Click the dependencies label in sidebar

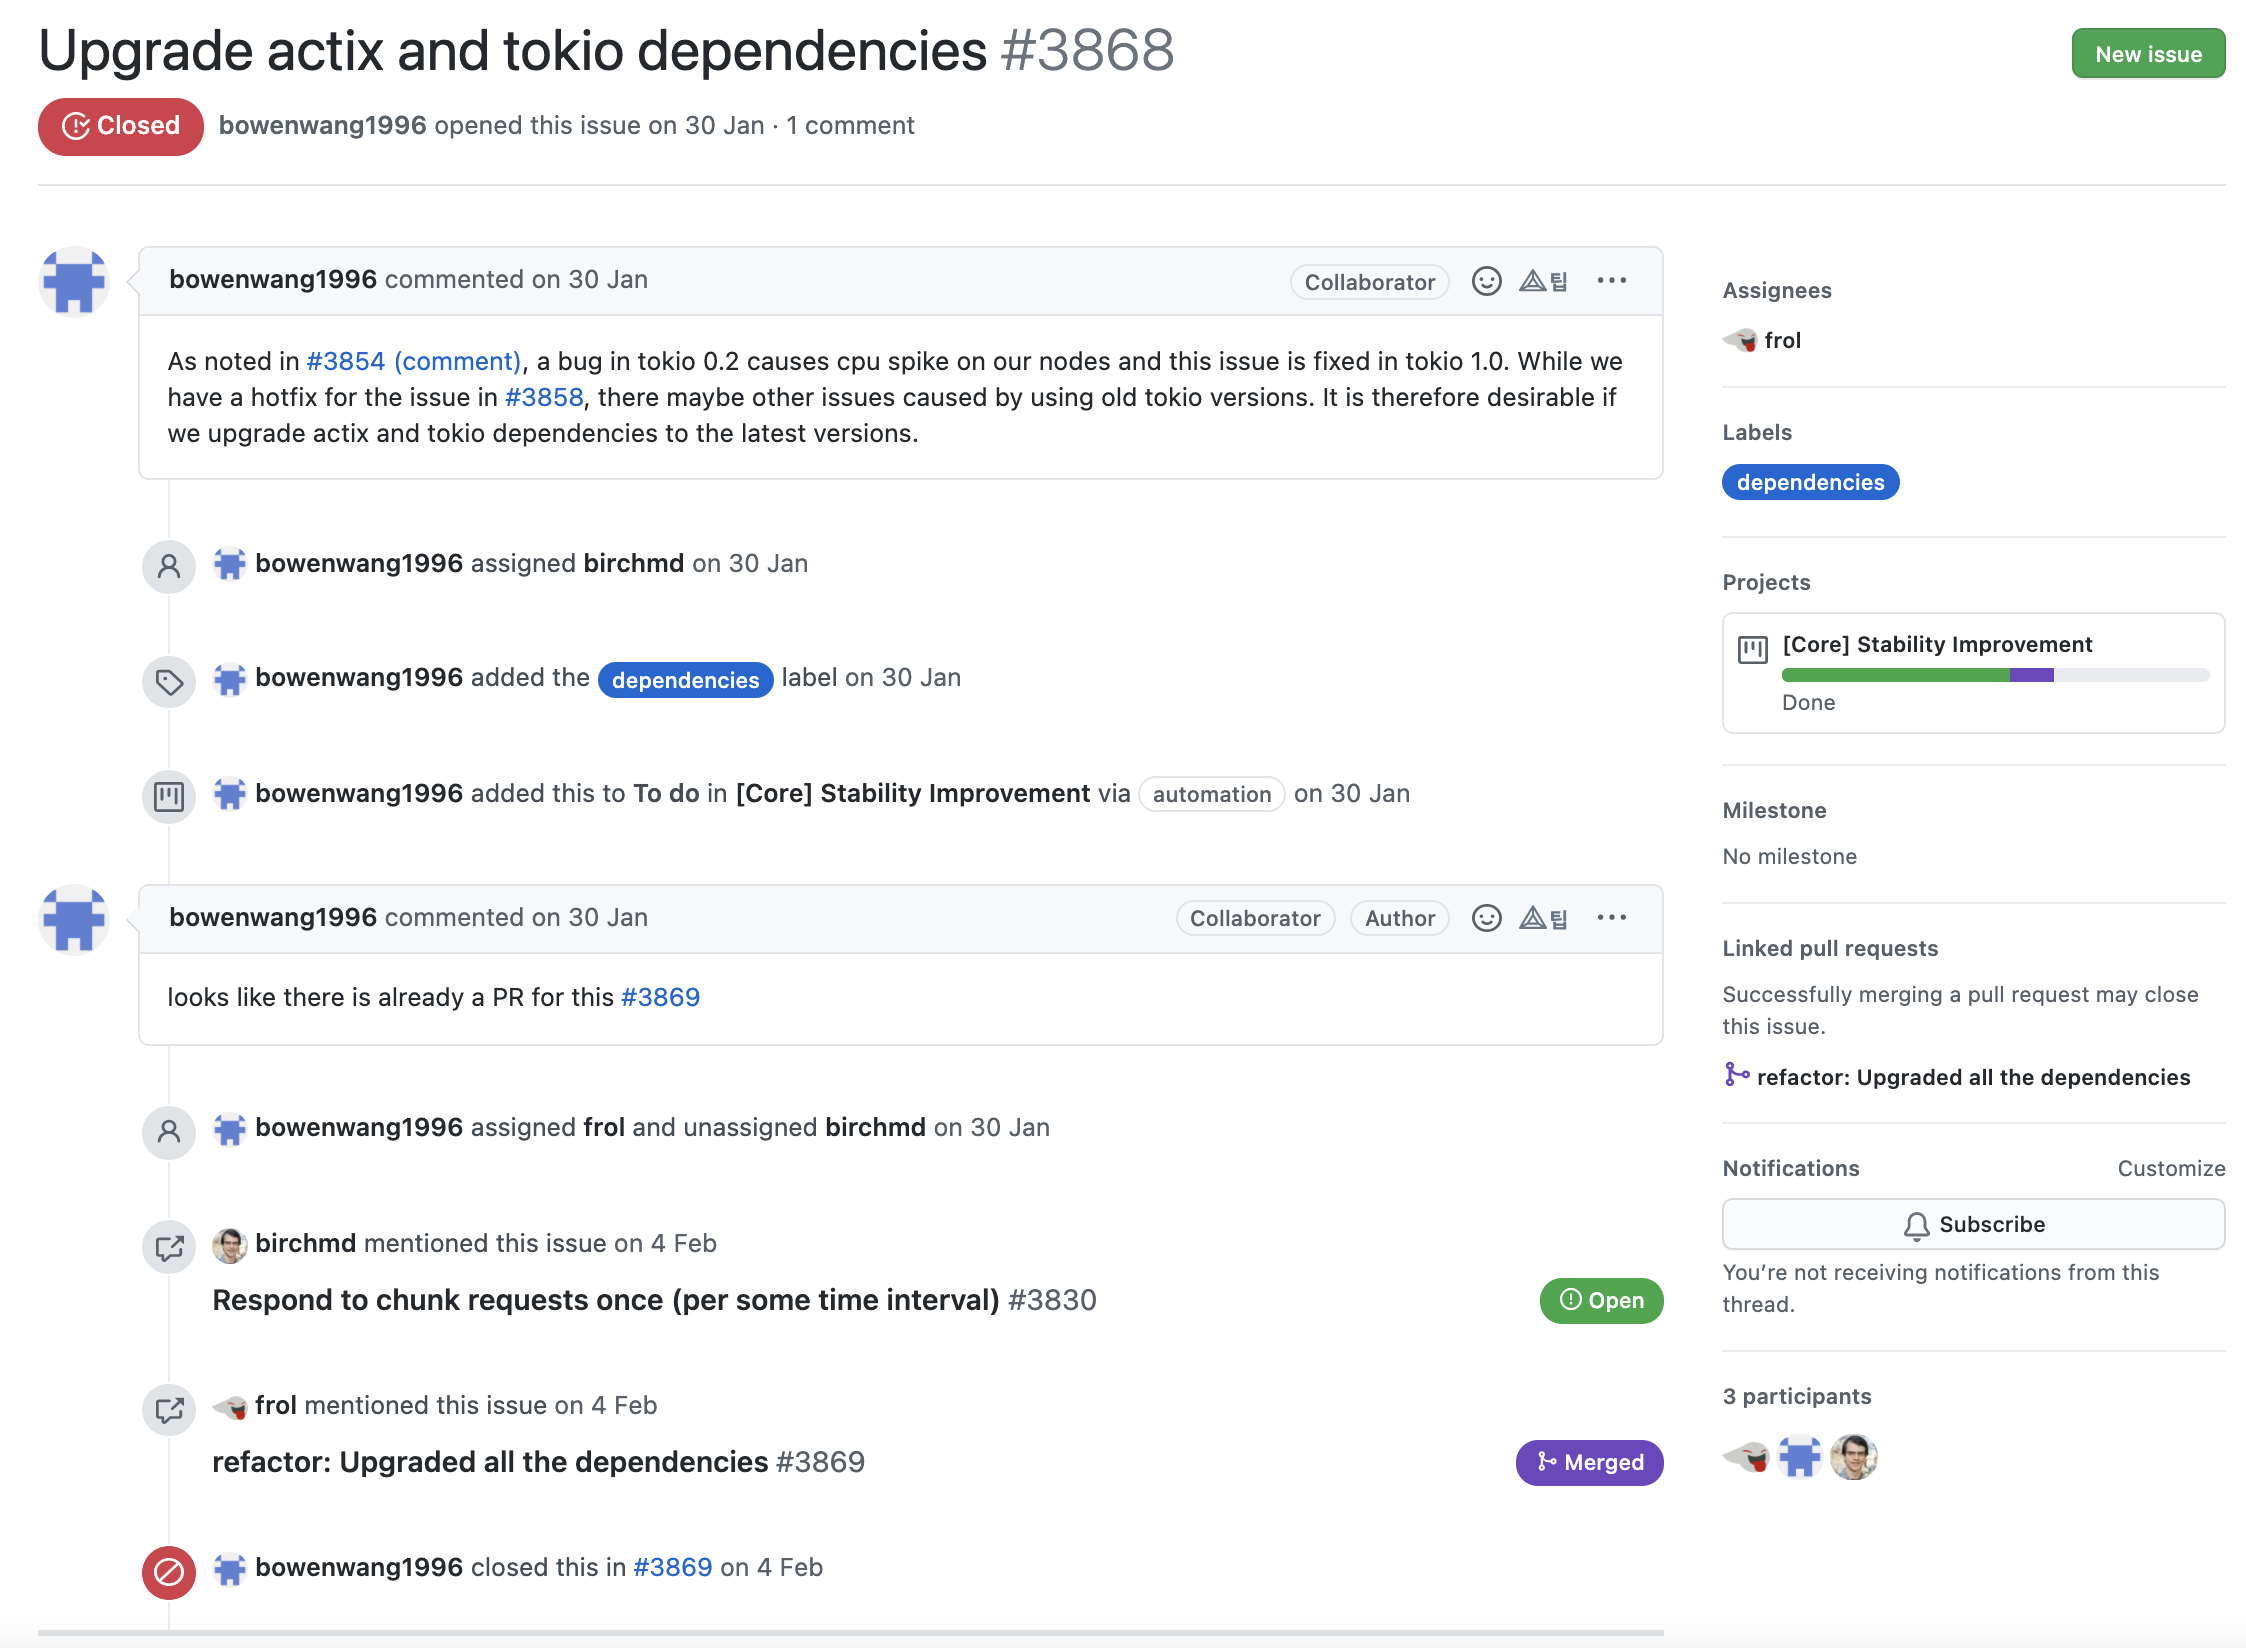tap(1809, 482)
